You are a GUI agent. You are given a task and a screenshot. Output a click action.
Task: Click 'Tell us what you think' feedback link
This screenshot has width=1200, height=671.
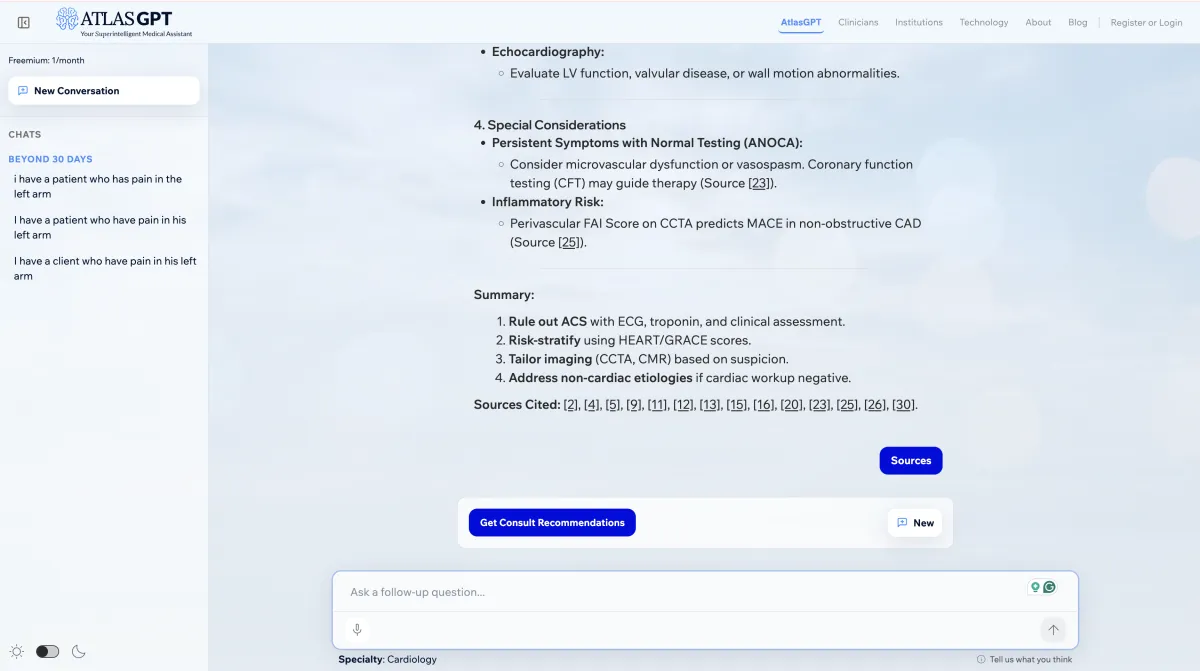click(1025, 659)
